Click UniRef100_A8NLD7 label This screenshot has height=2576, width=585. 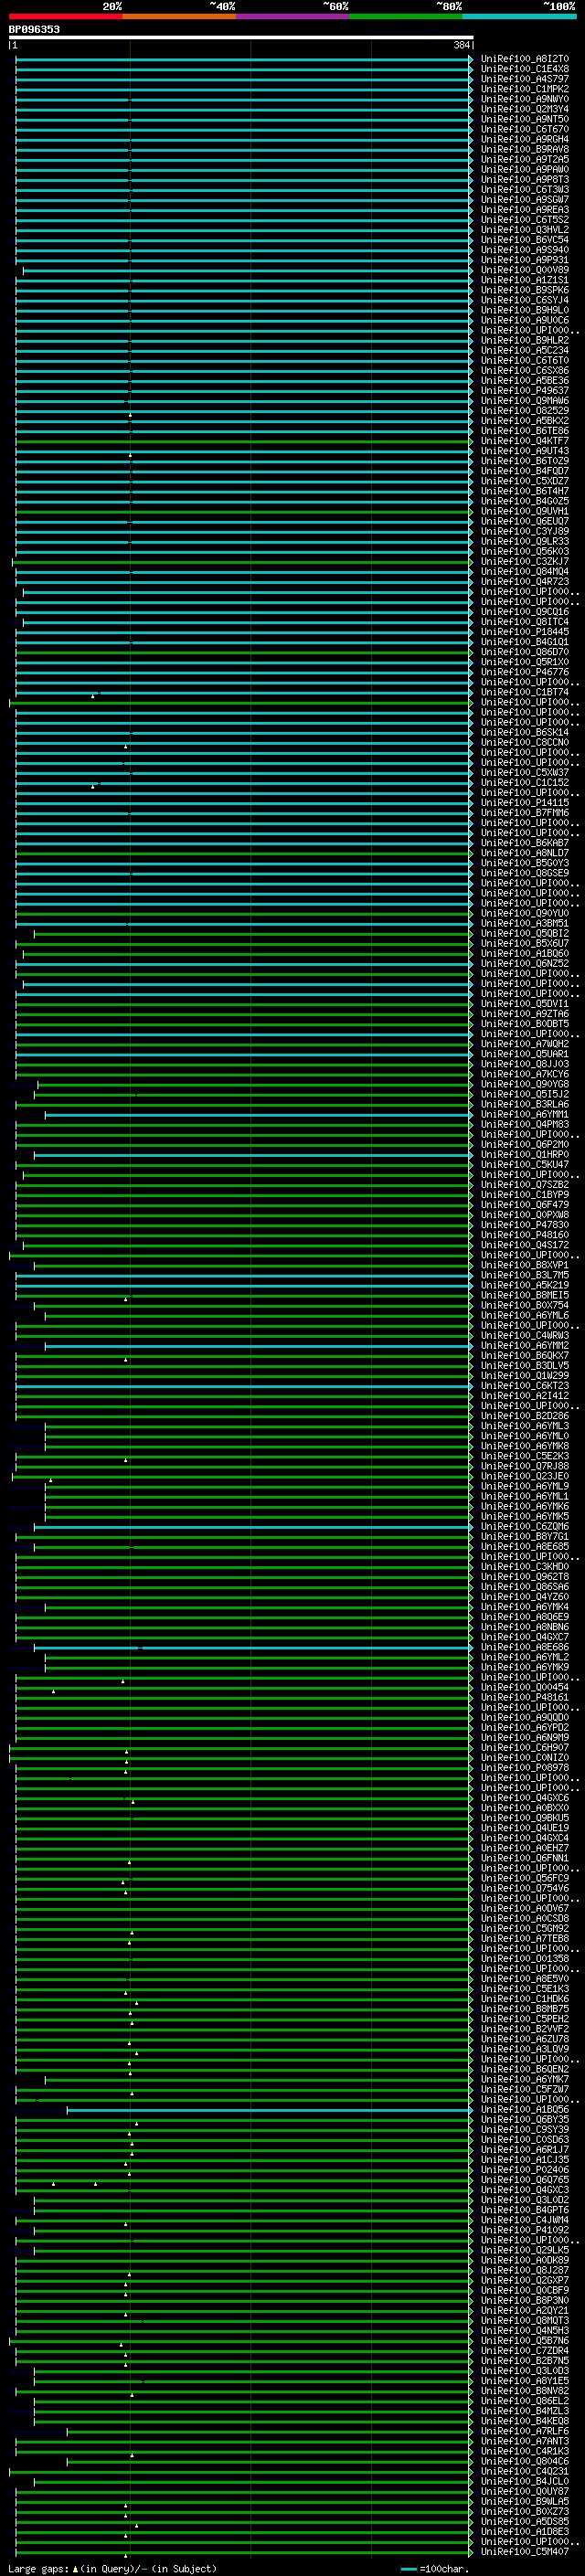[525, 853]
